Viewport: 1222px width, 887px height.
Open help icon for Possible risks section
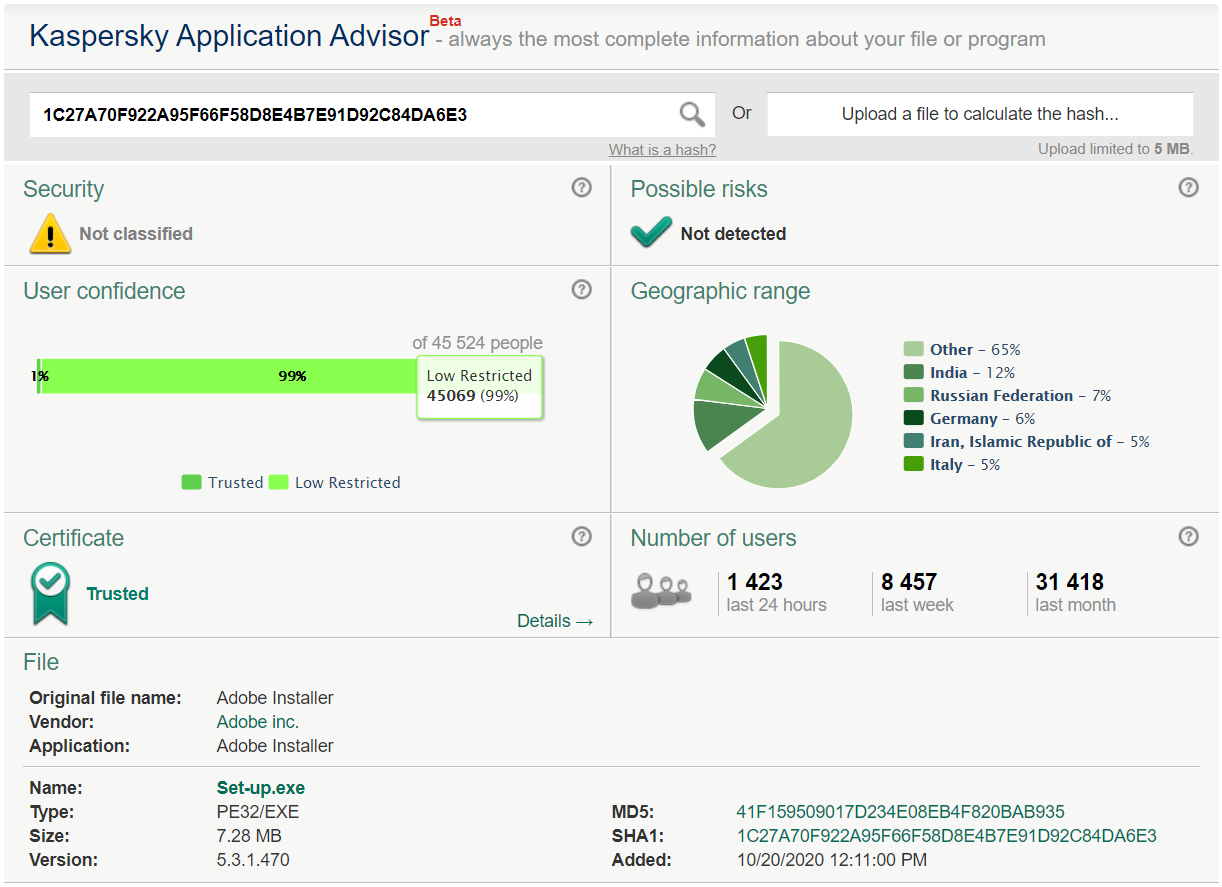coord(1188,188)
